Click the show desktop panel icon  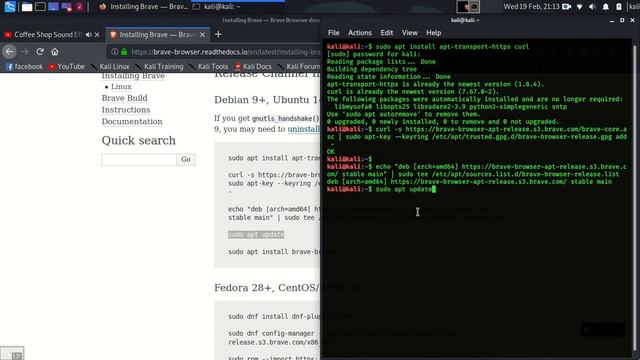[53, 7]
